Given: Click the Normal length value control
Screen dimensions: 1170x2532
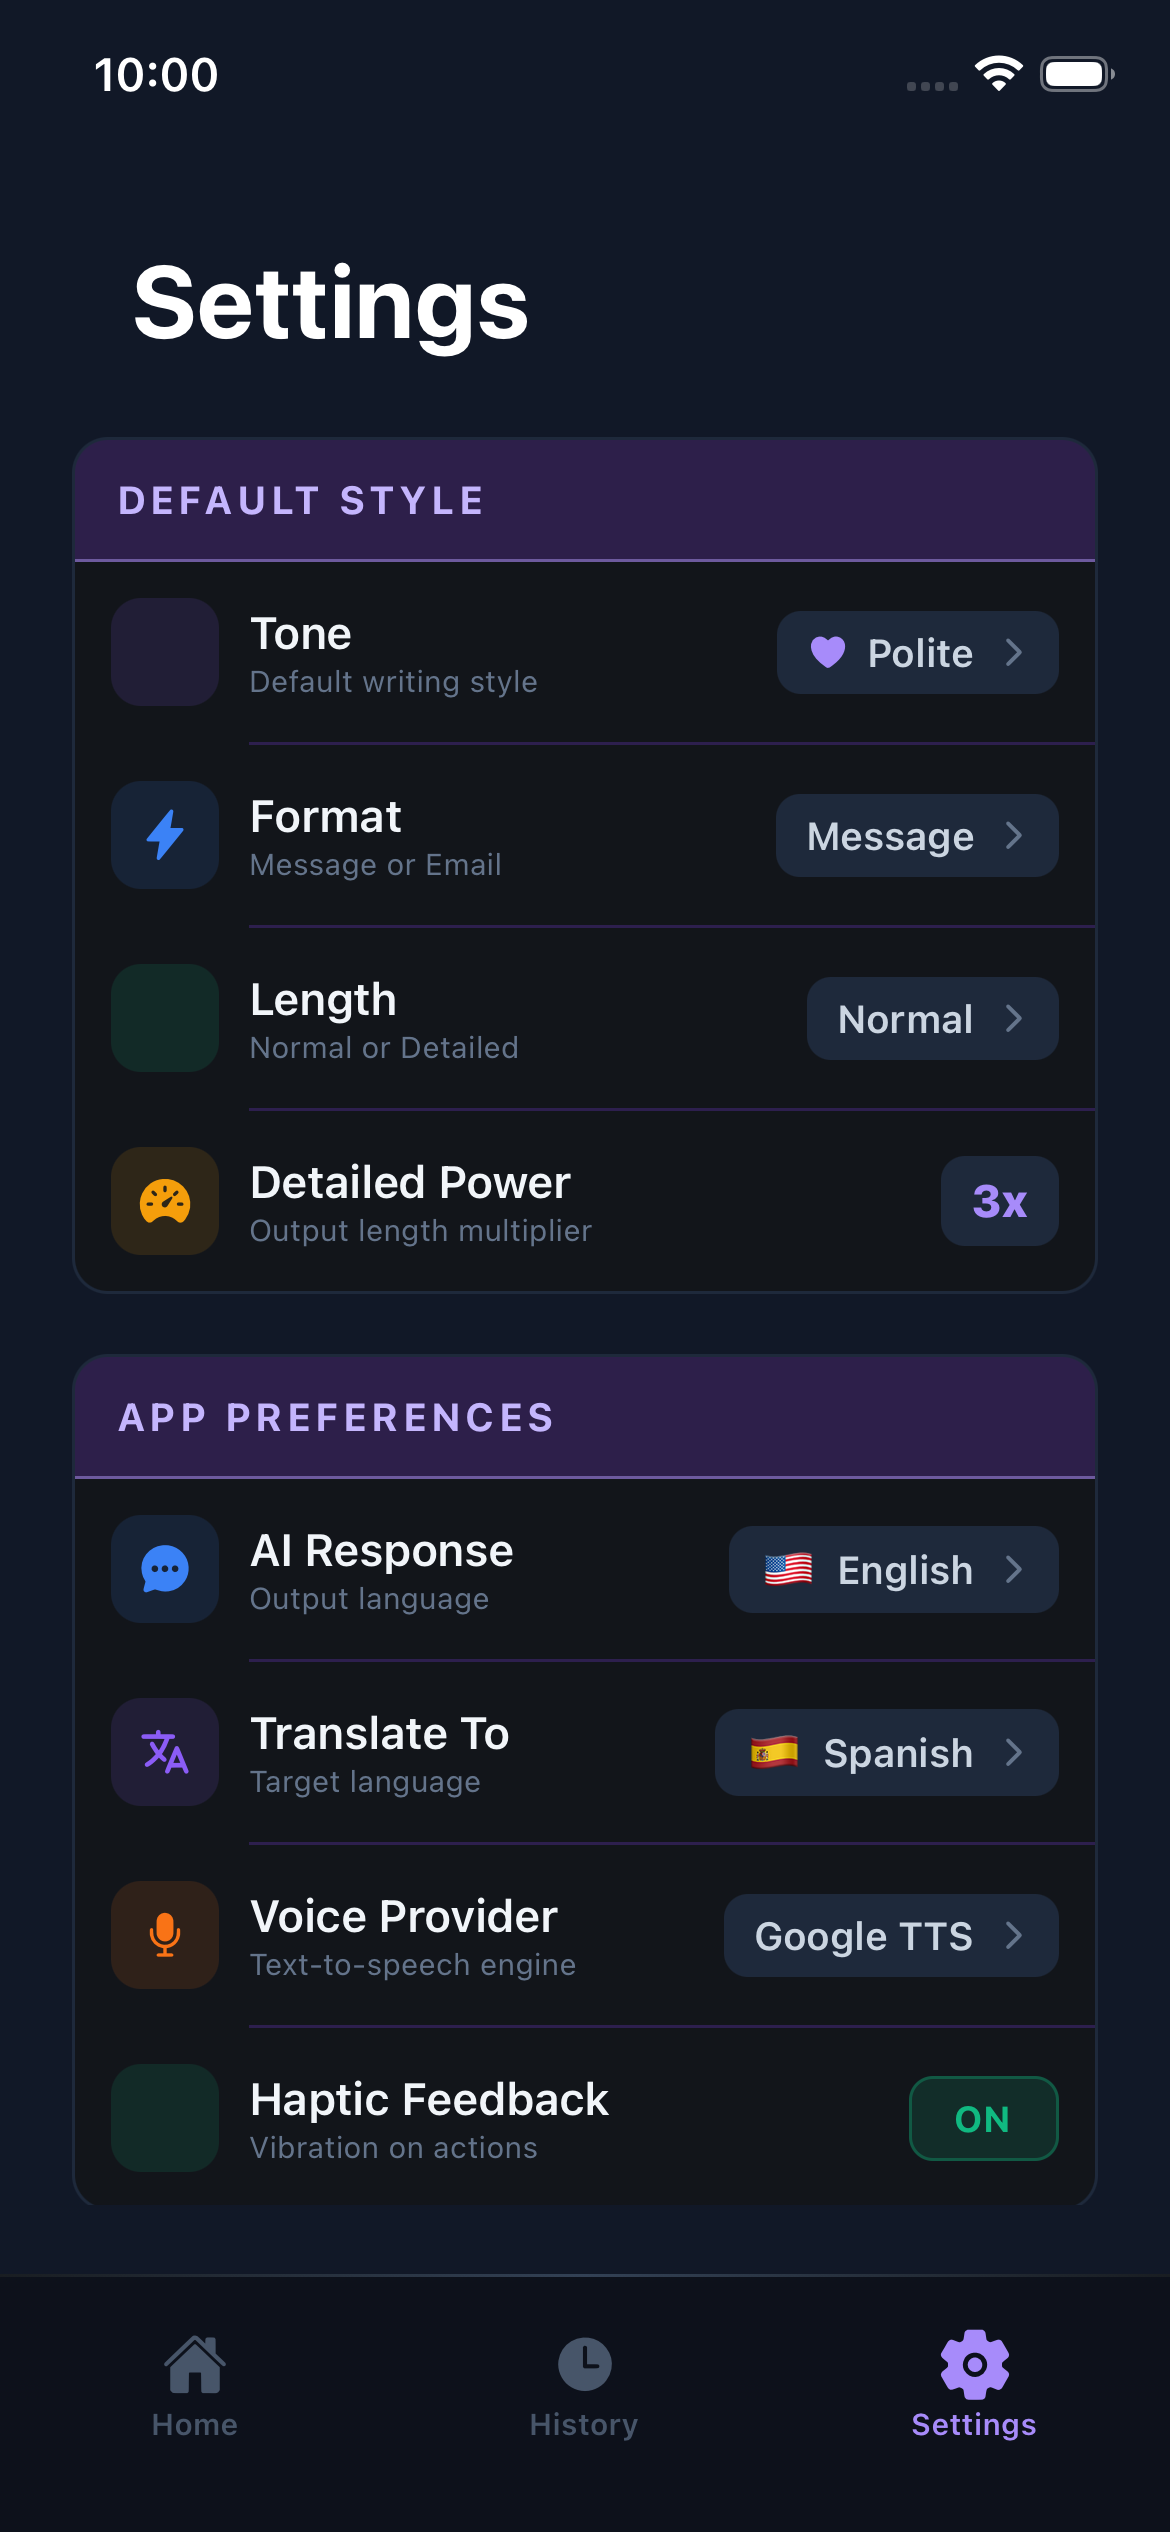Looking at the screenshot, I should [931, 1019].
